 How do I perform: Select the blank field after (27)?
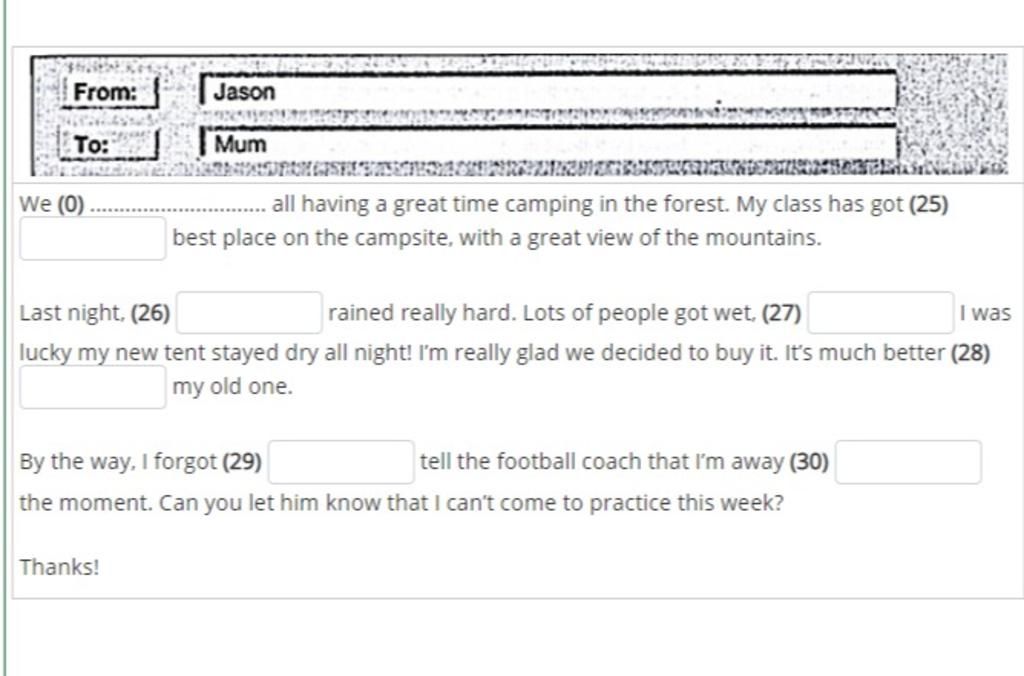[880, 313]
